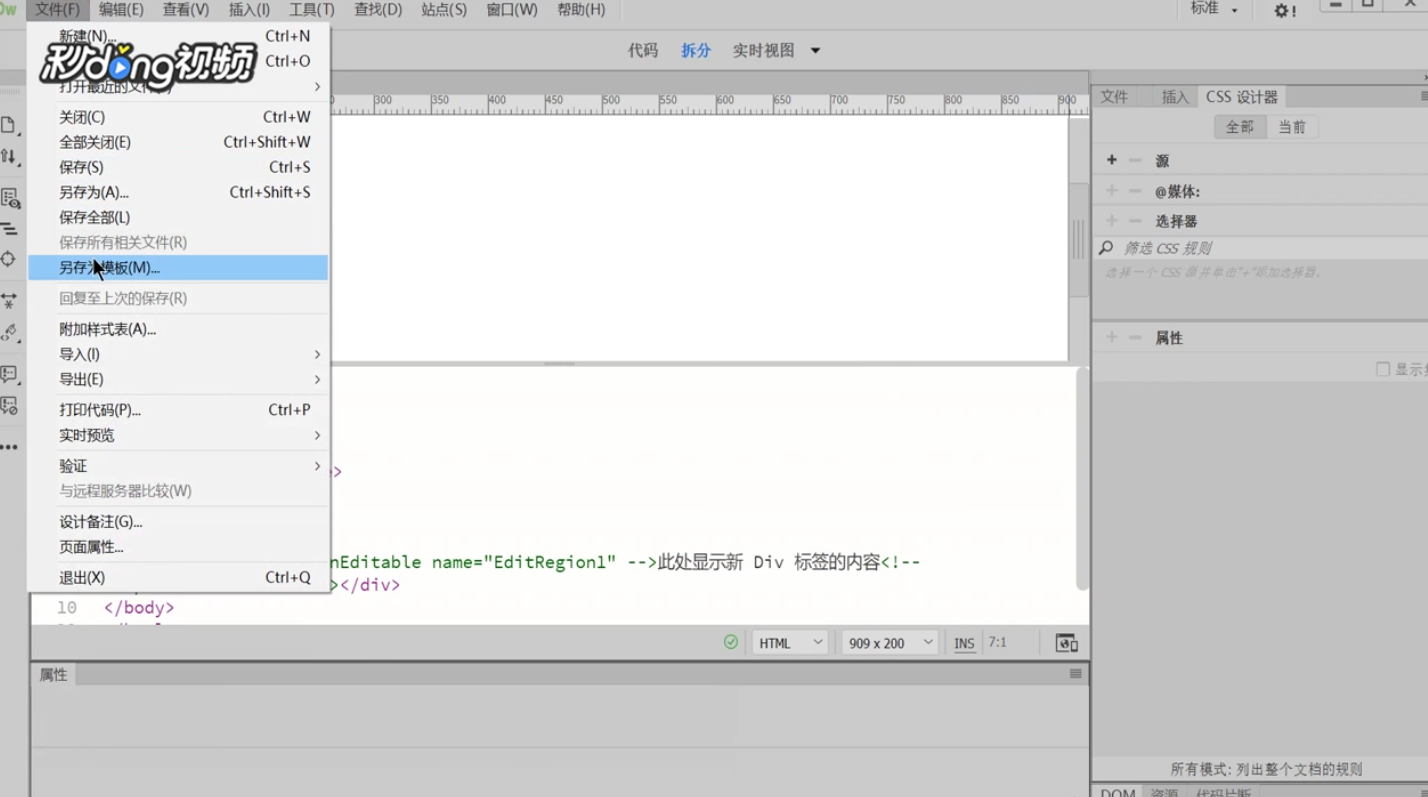Click the green validation check icon in status bar
1428x797 pixels.
pos(730,641)
